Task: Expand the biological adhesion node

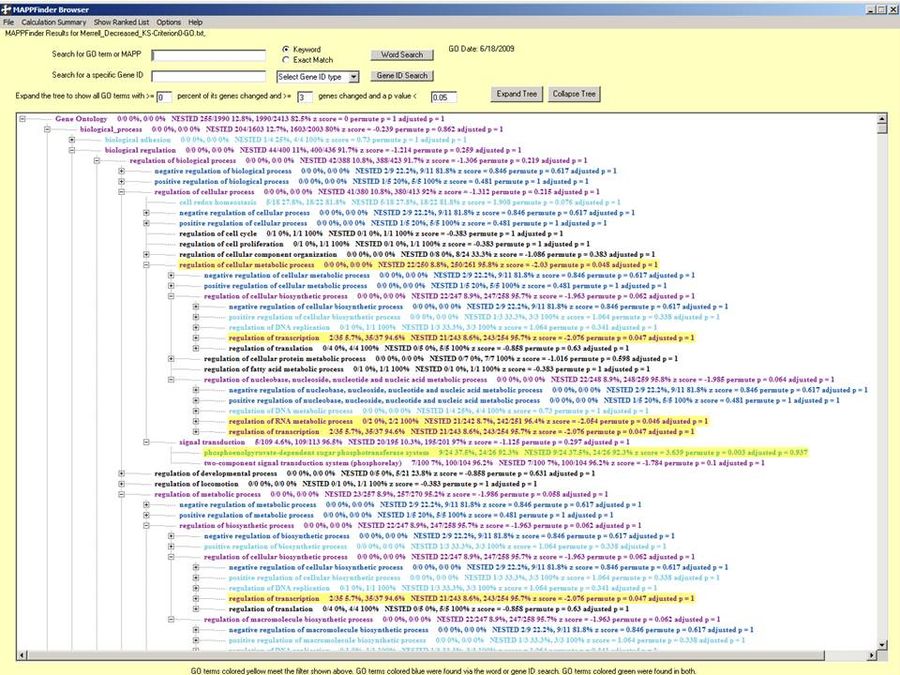Action: point(72,139)
